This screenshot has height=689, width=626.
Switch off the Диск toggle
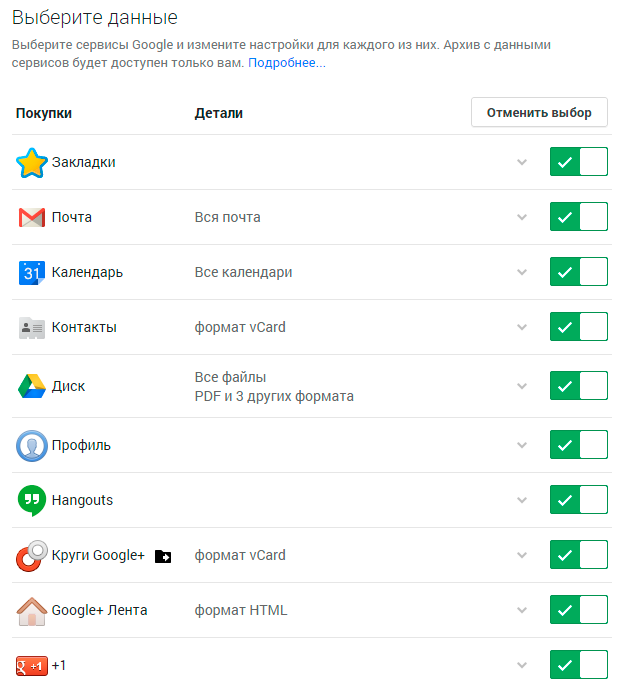pyautogui.click(x=579, y=386)
